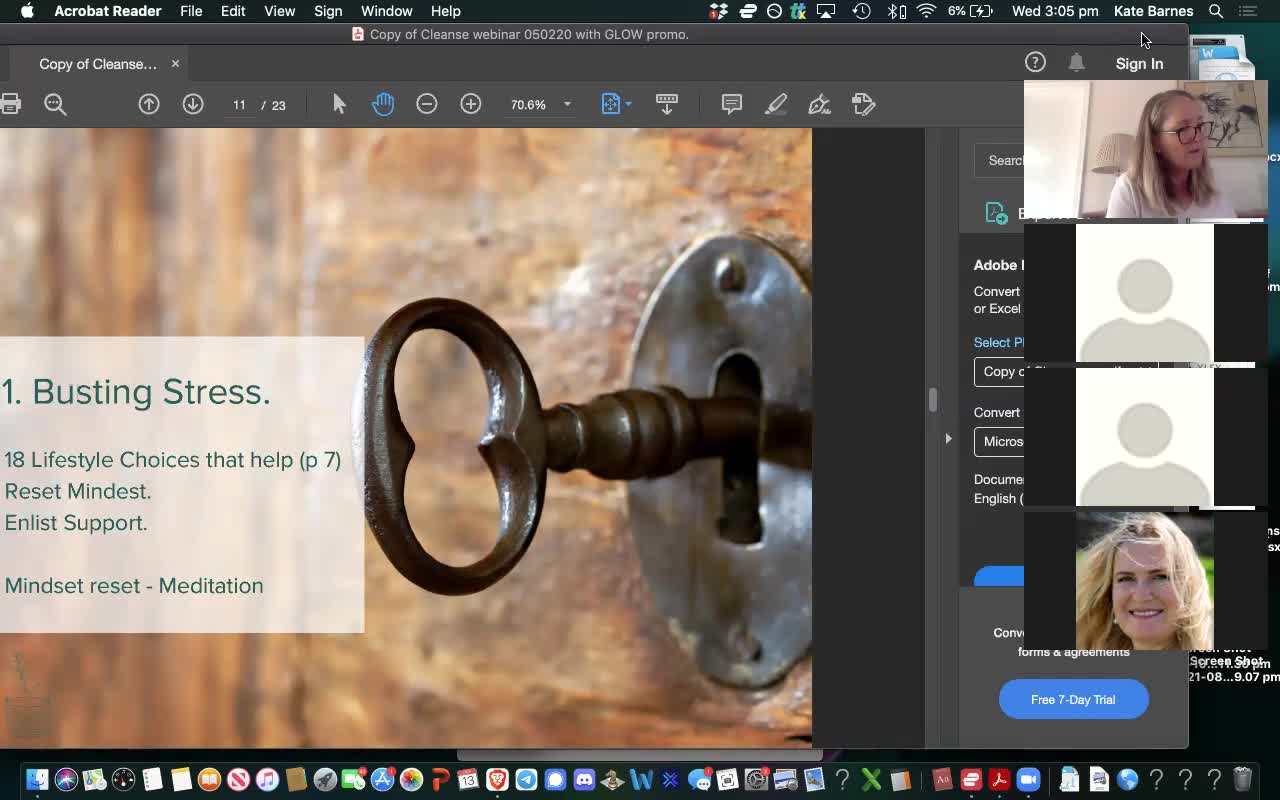Viewport: 1280px width, 800px height.
Task: Open Dropbox menu bar icon
Action: click(x=719, y=11)
